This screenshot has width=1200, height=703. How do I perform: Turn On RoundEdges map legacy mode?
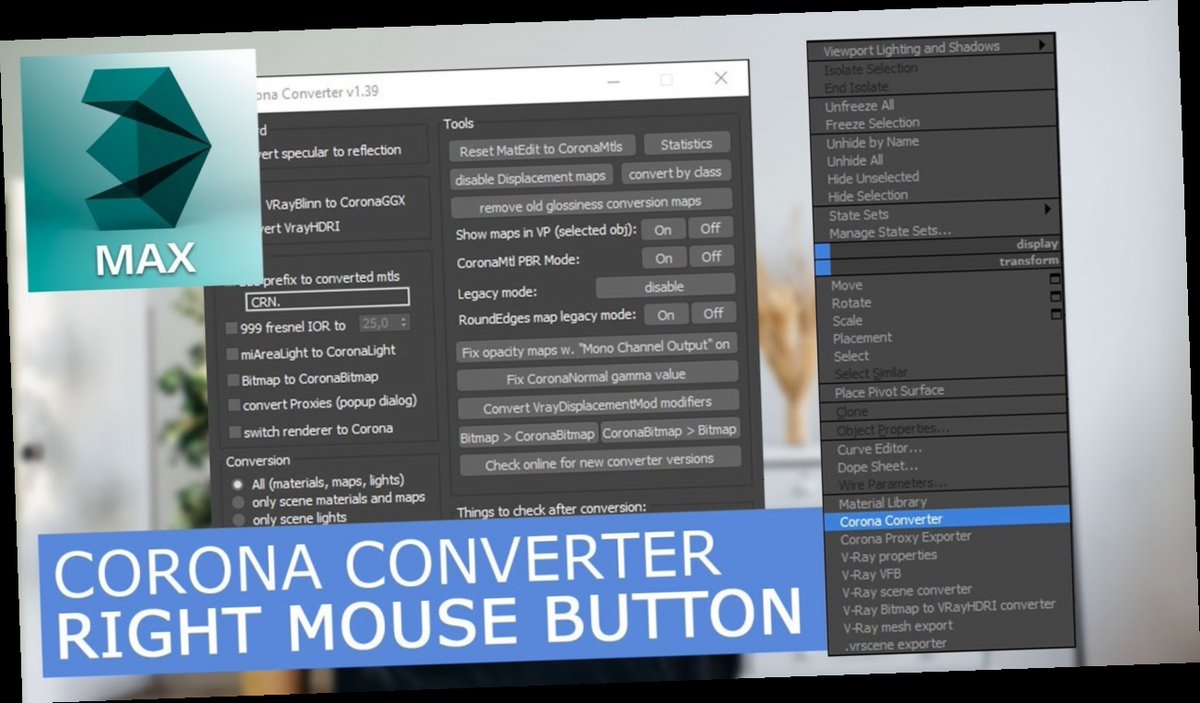pos(665,314)
